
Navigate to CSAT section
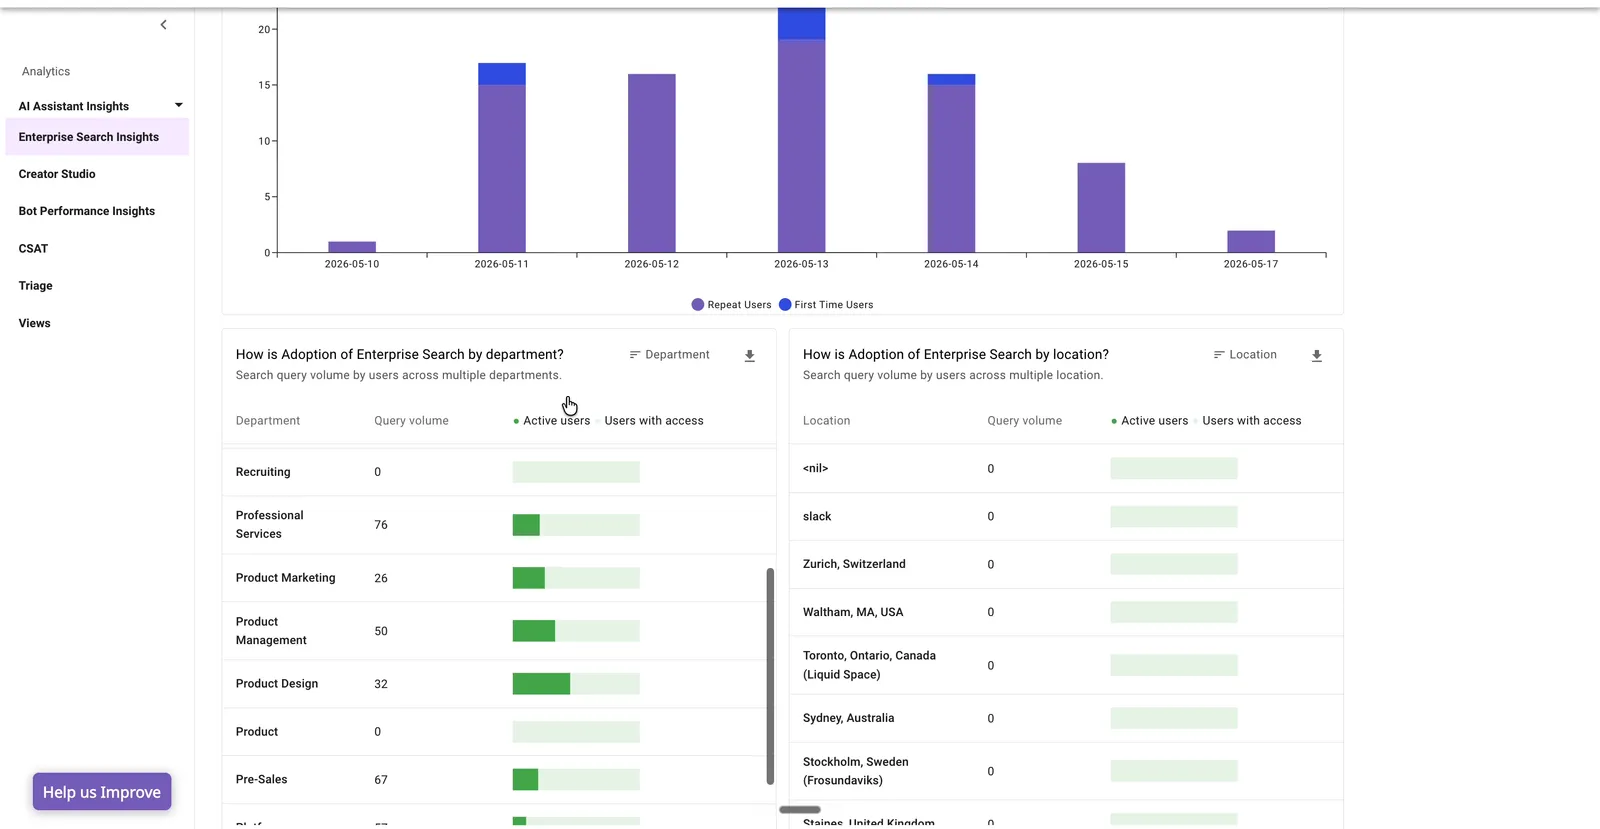pyautogui.click(x=33, y=249)
